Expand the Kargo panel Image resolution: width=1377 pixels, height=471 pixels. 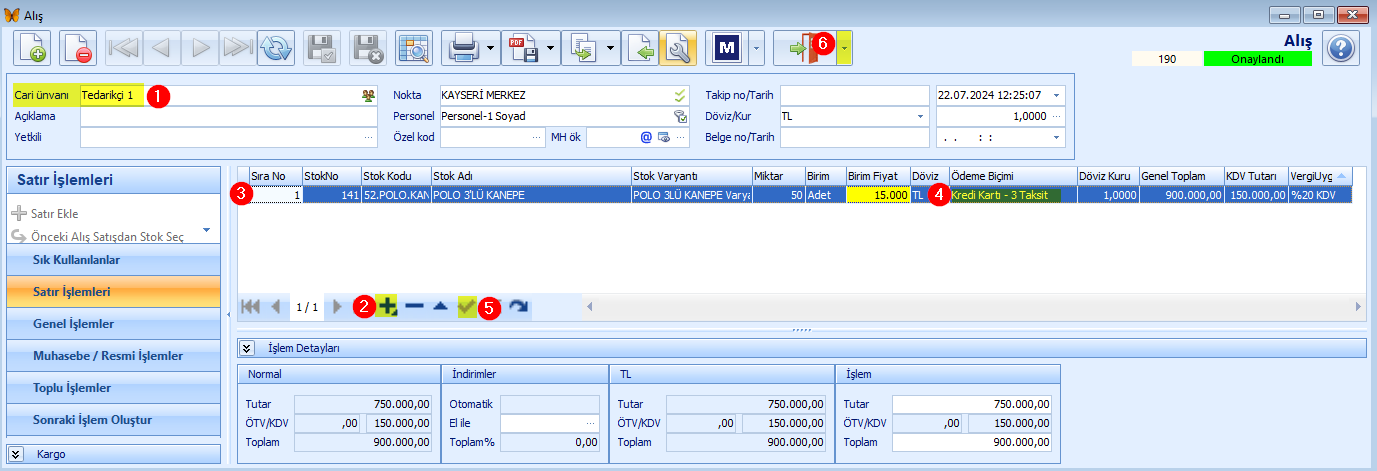click(16, 454)
